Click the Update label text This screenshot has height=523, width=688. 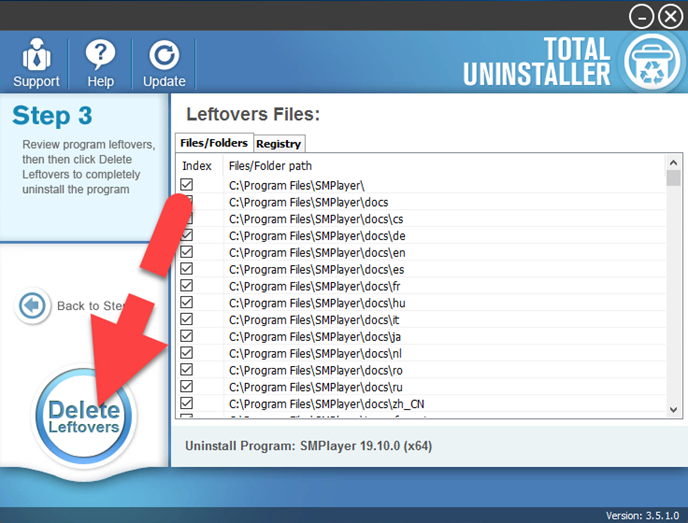164,81
